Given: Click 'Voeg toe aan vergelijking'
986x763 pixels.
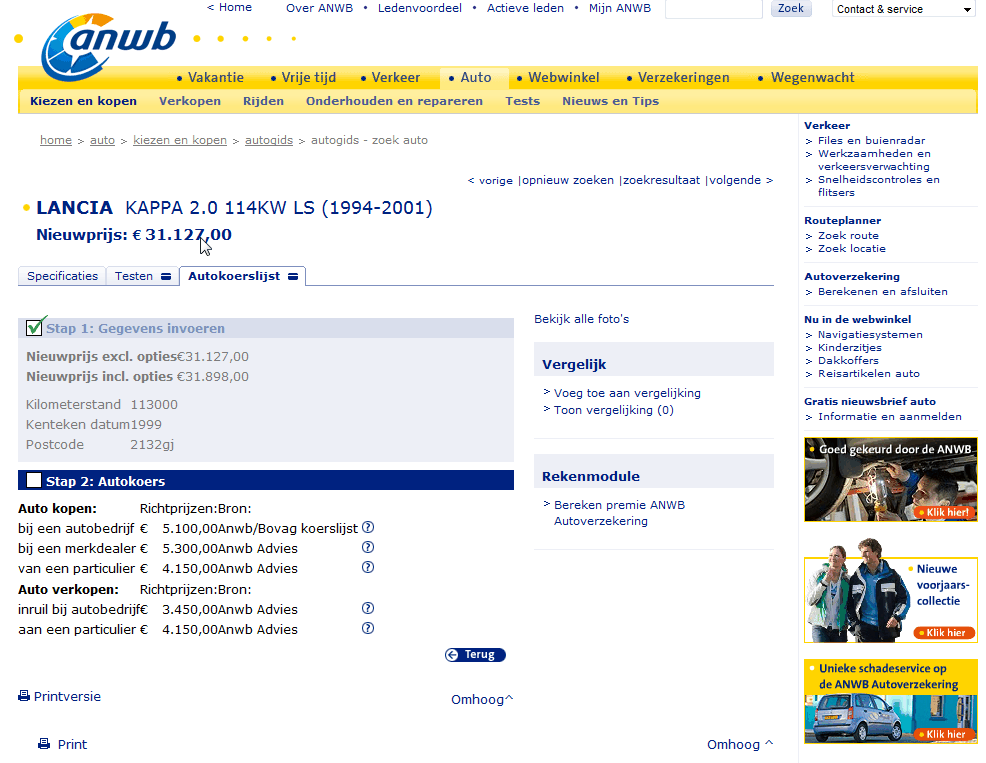Looking at the screenshot, I should pyautogui.click(x=627, y=393).
